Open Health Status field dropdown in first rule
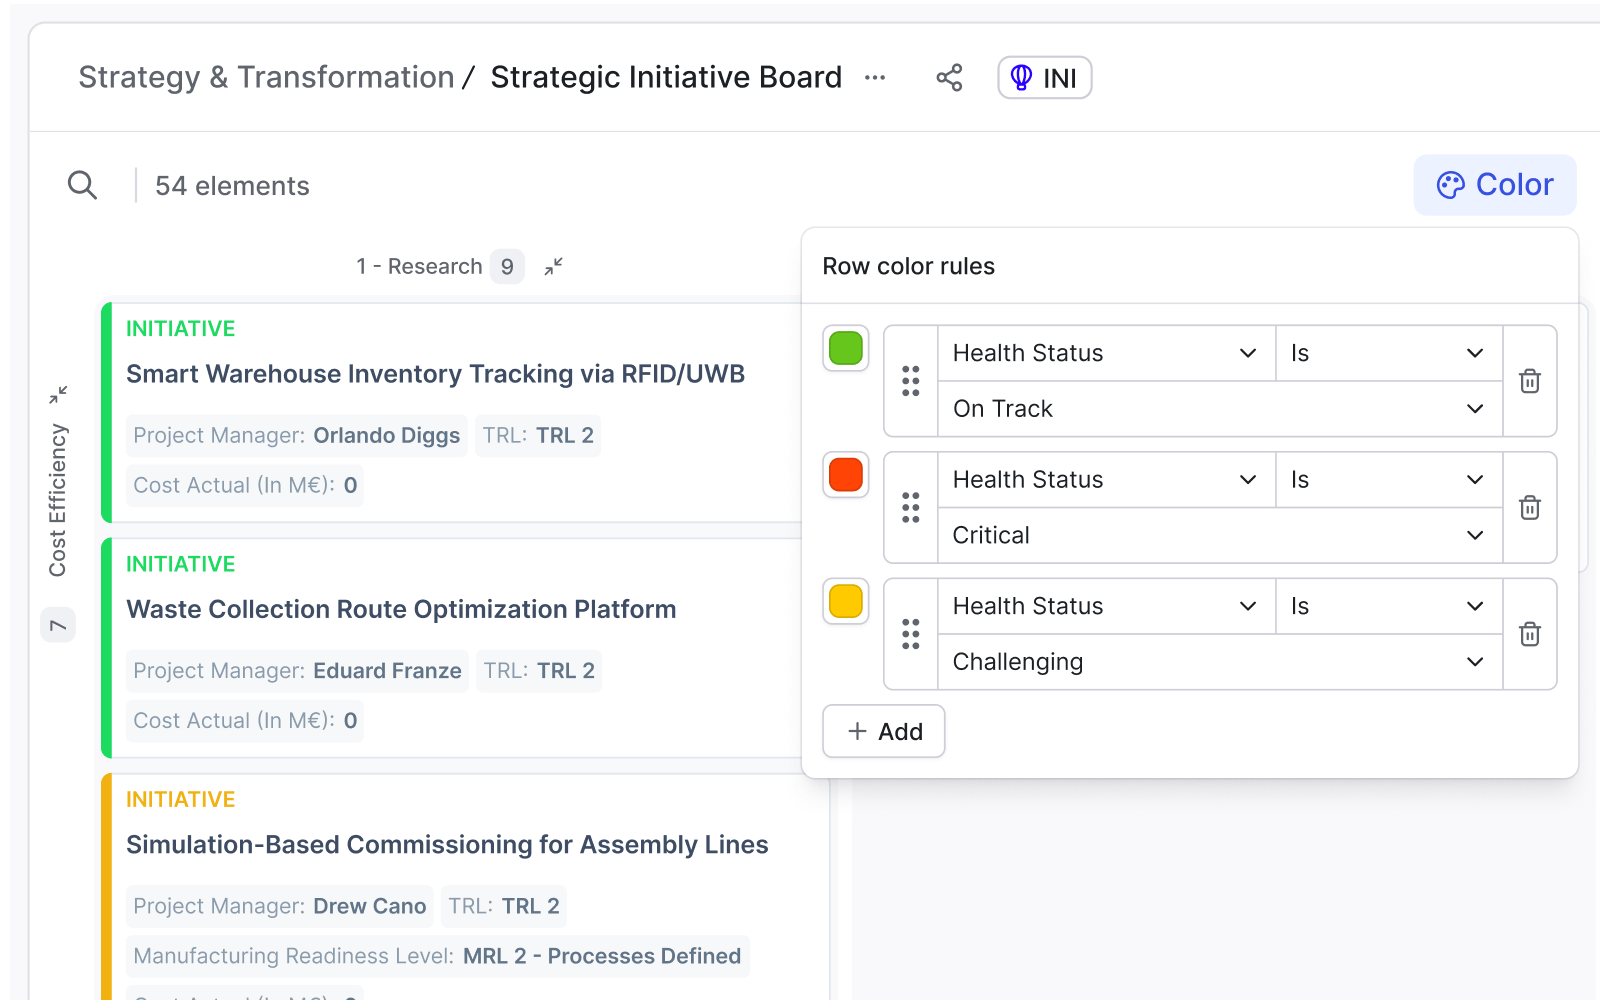Screen dimensions: 1600x1000 click(1106, 353)
